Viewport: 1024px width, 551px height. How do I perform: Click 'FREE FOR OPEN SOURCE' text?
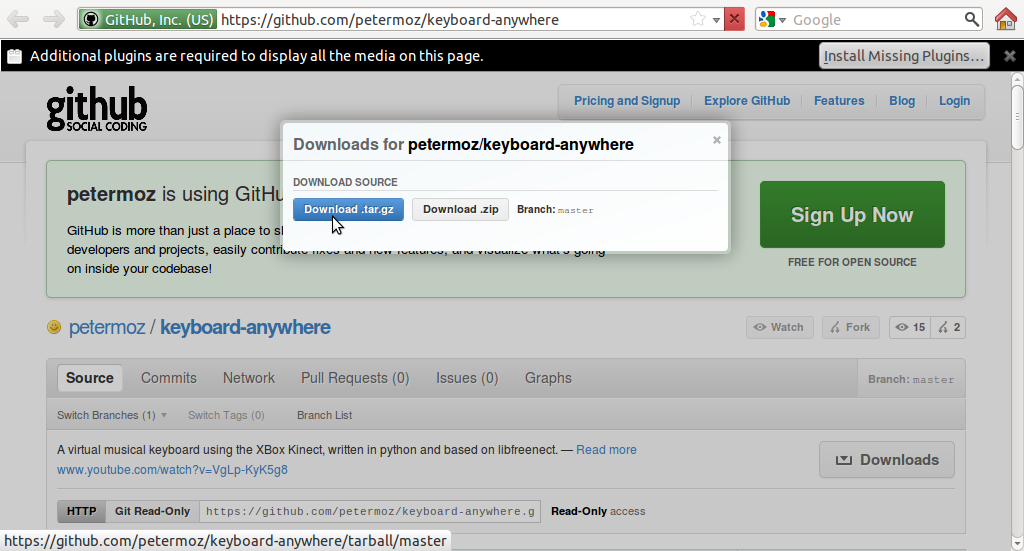852,262
